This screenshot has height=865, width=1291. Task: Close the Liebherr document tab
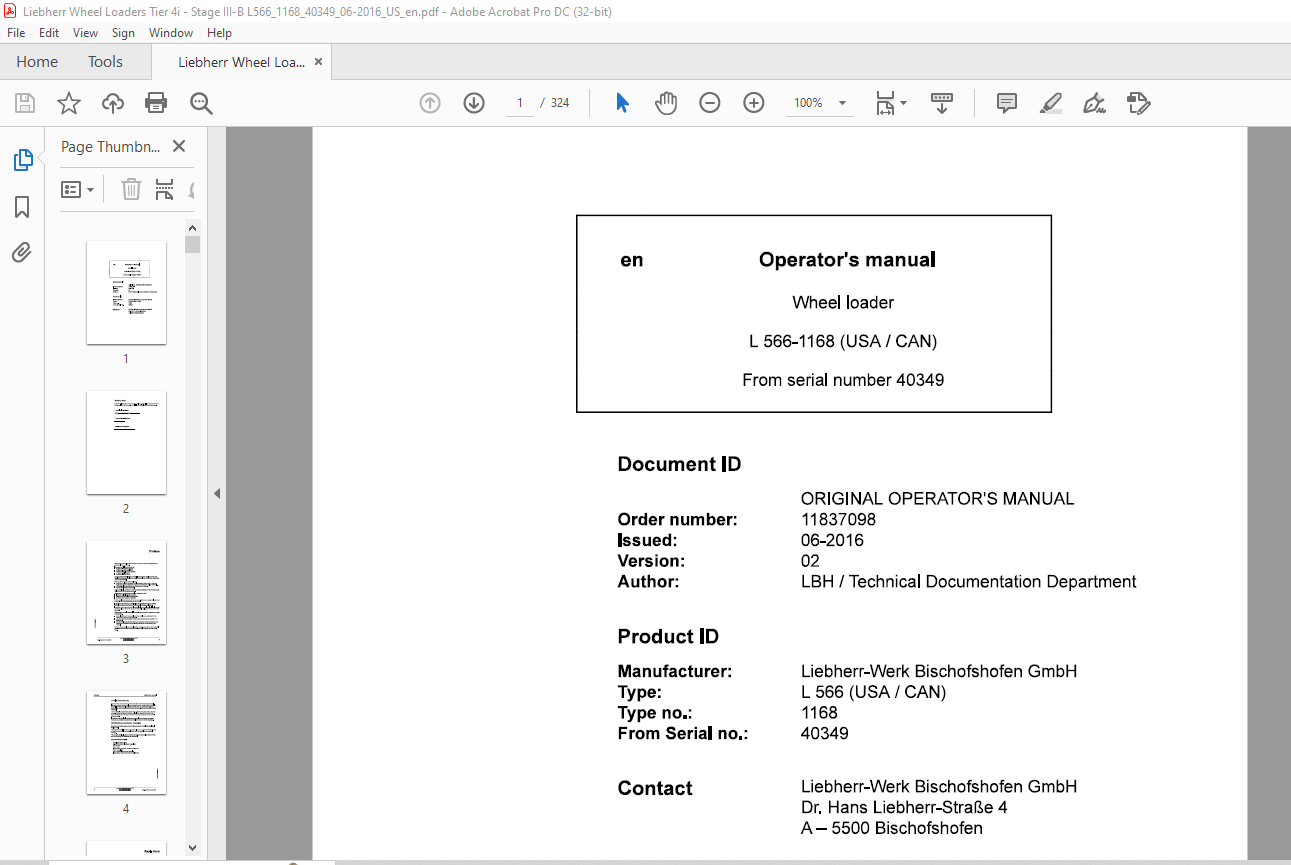point(318,62)
